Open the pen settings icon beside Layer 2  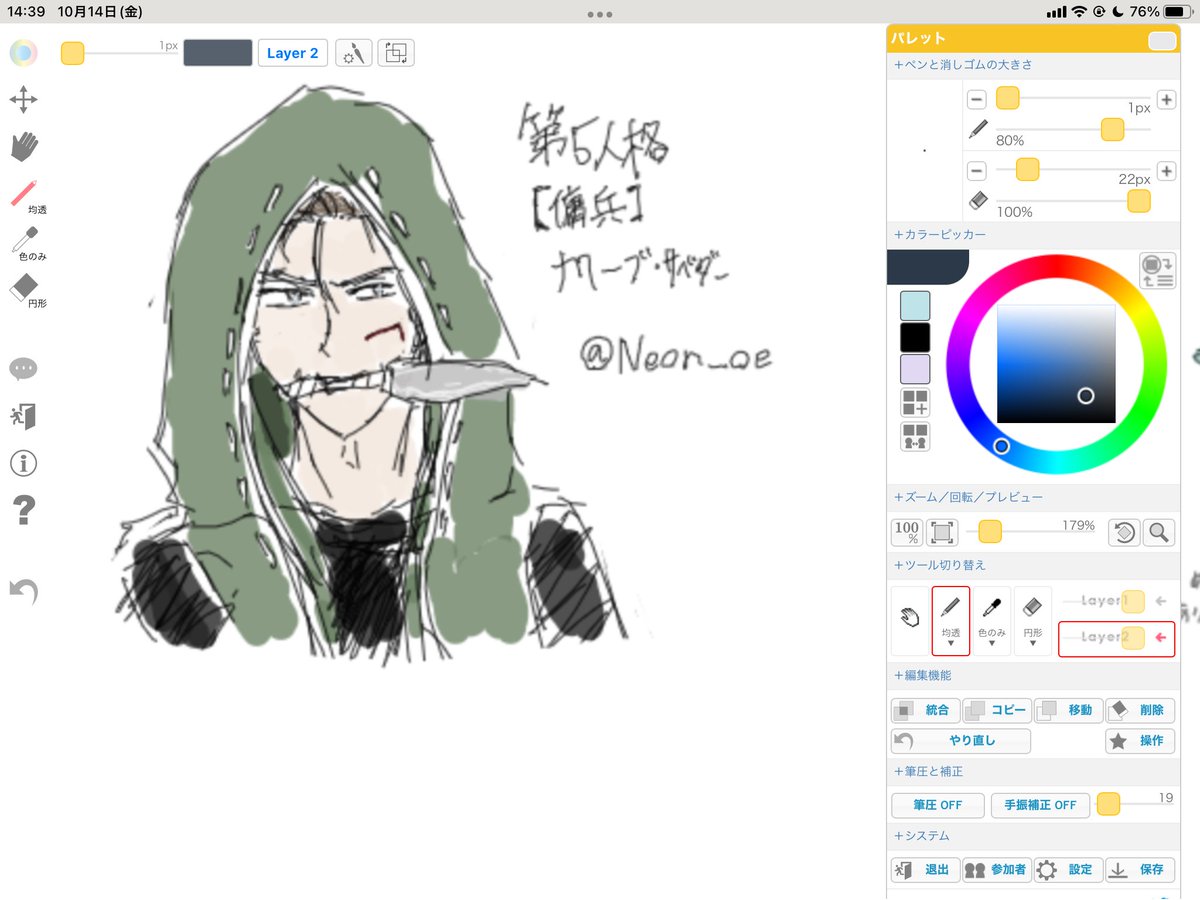click(x=354, y=53)
